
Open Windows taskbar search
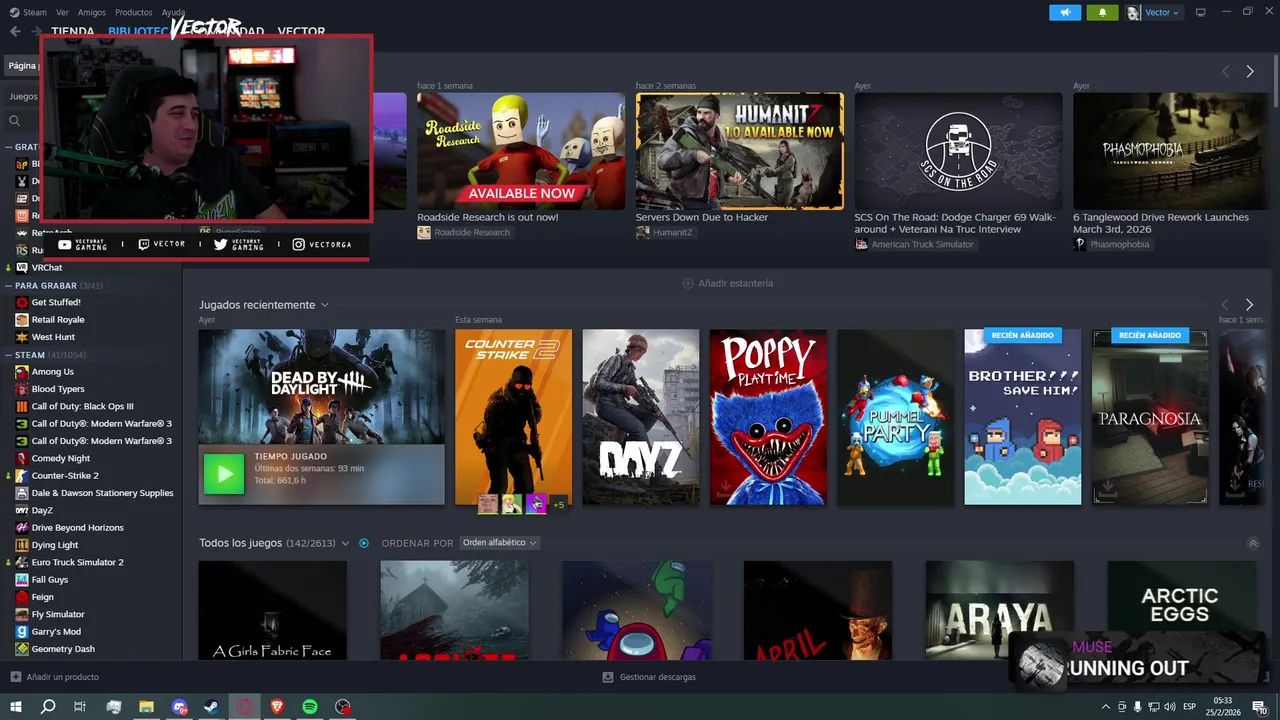click(47, 707)
